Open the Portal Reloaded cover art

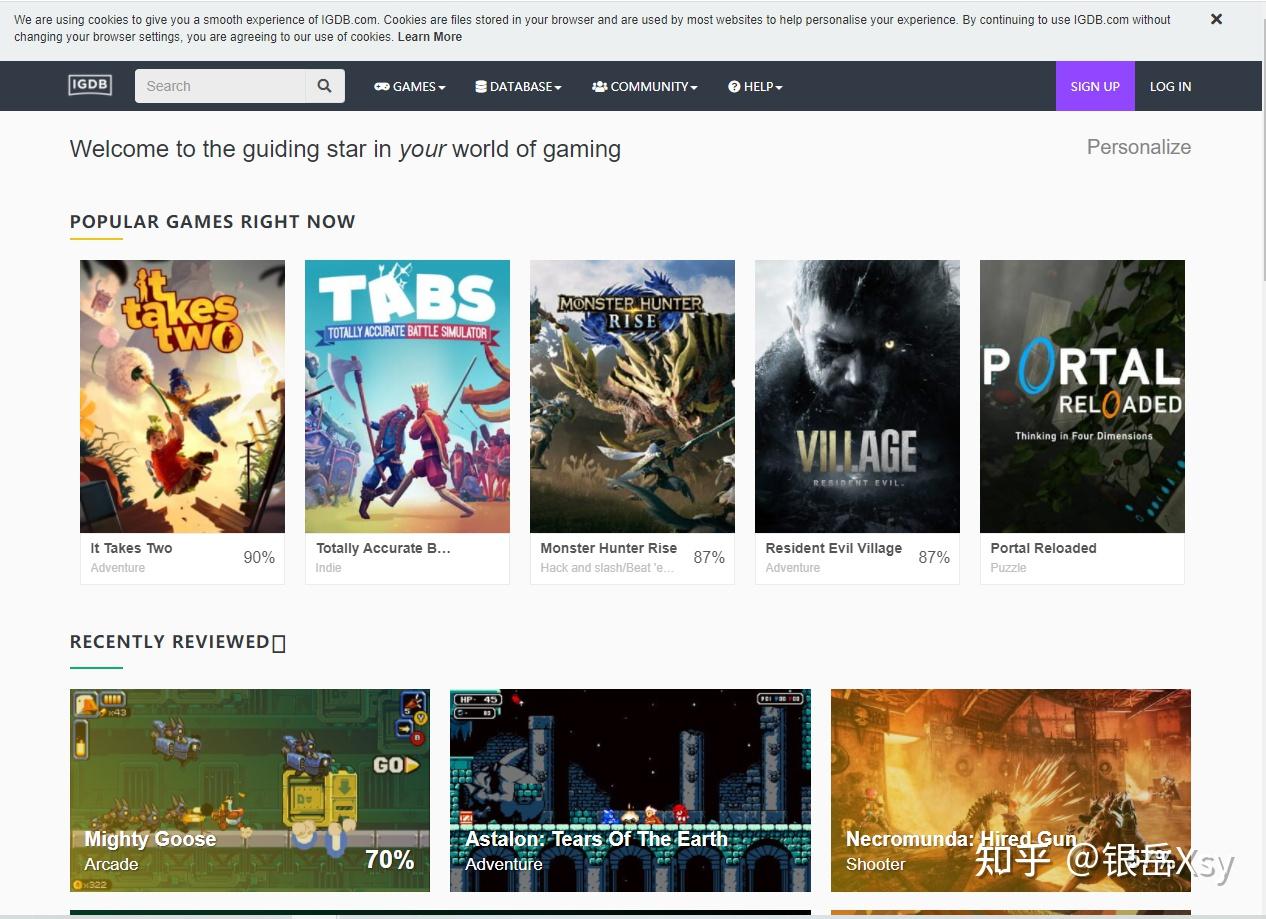point(1082,396)
